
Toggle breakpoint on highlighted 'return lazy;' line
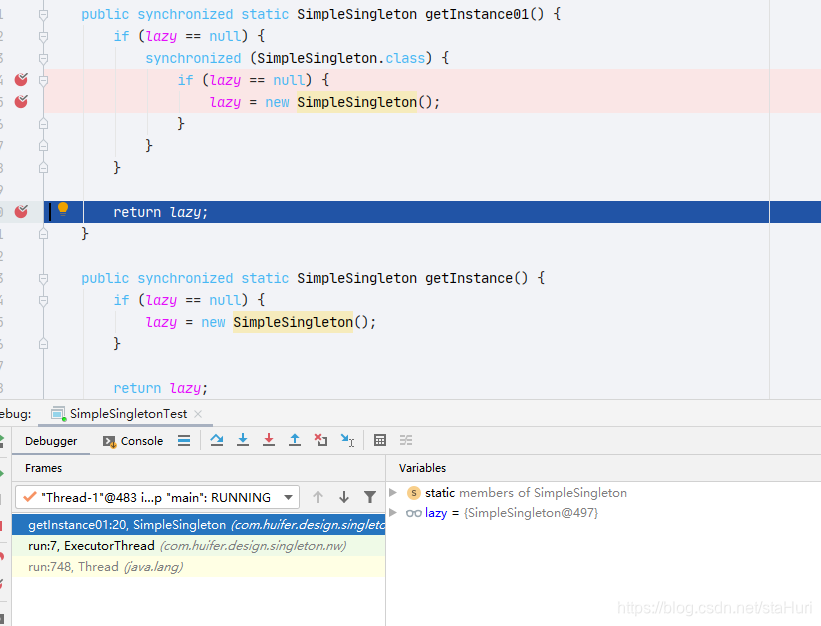(21, 211)
